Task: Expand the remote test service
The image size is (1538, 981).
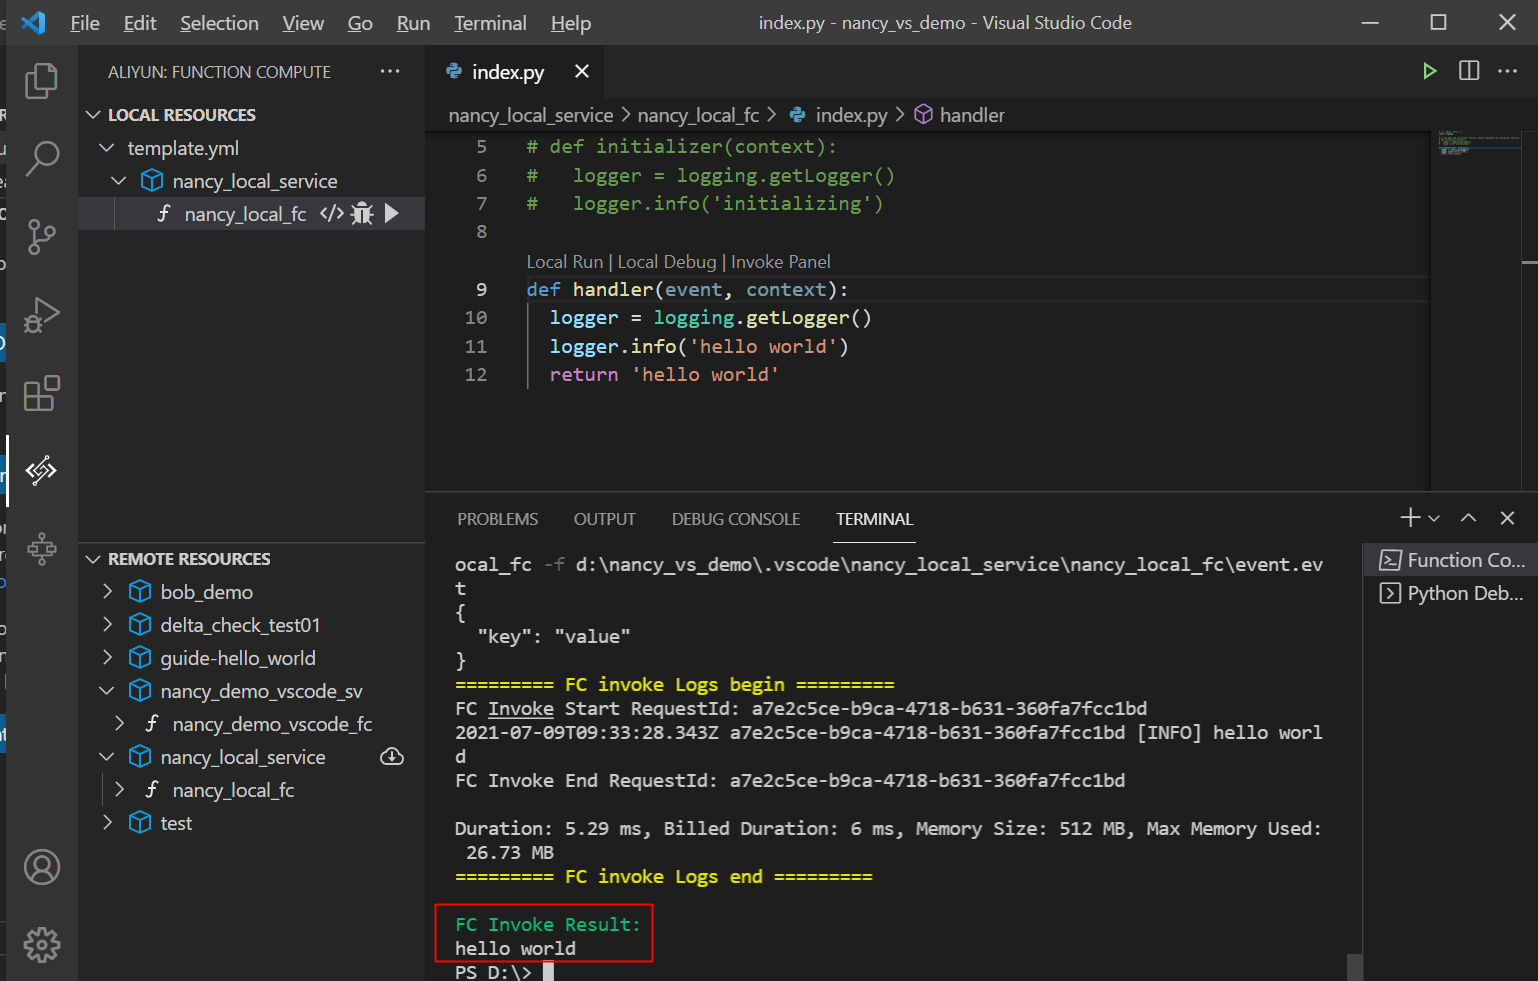Action: click(x=107, y=823)
